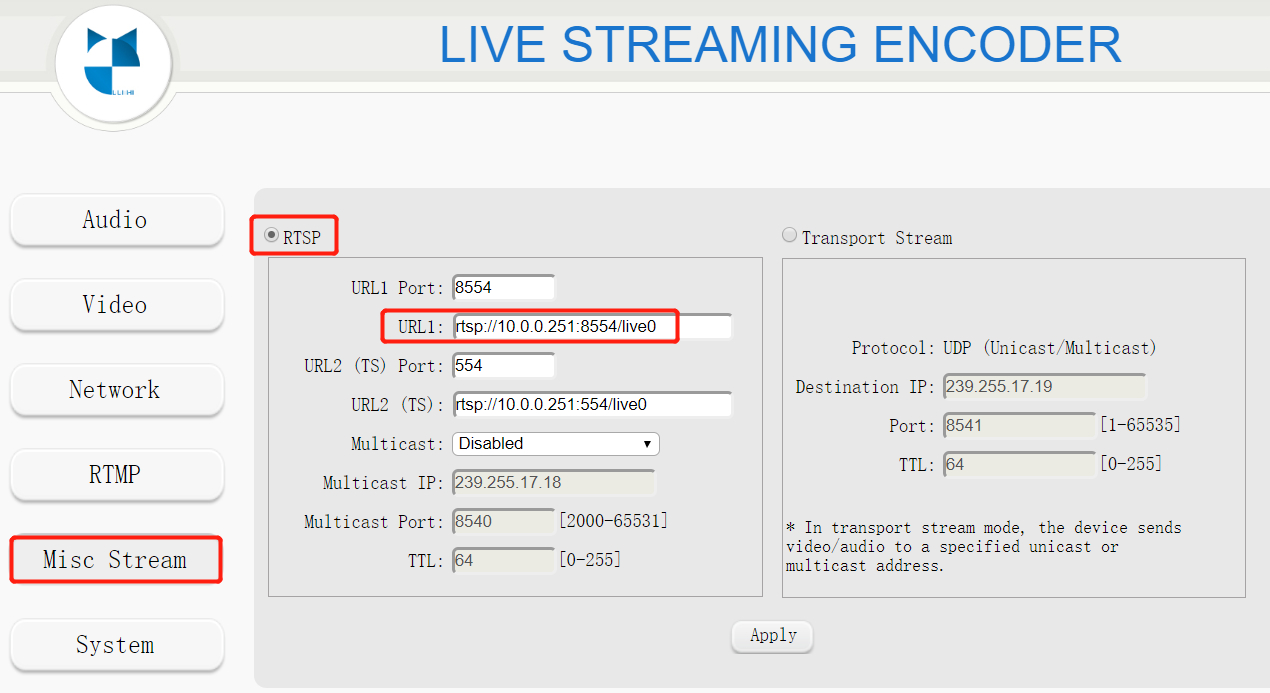
Task: Click the [2000-65531] port range hint
Action: click(x=613, y=521)
